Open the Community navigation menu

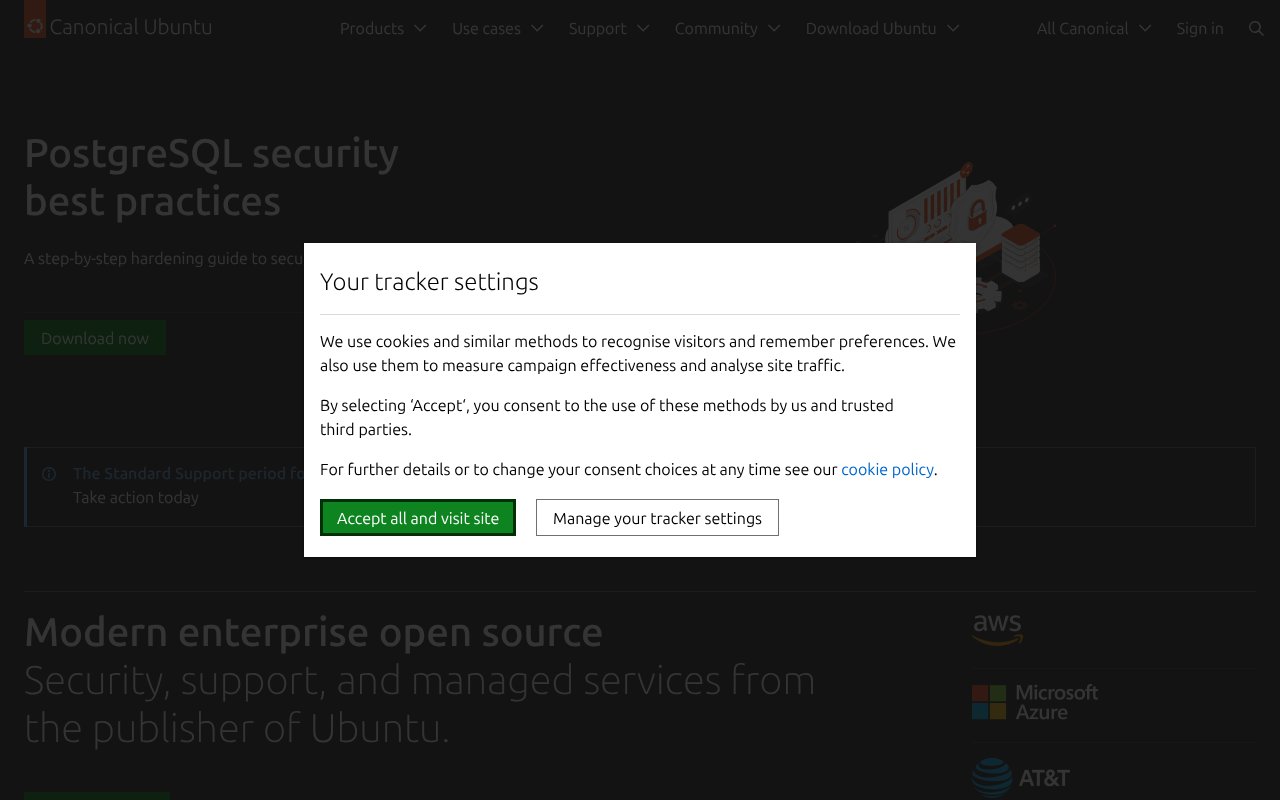click(727, 29)
